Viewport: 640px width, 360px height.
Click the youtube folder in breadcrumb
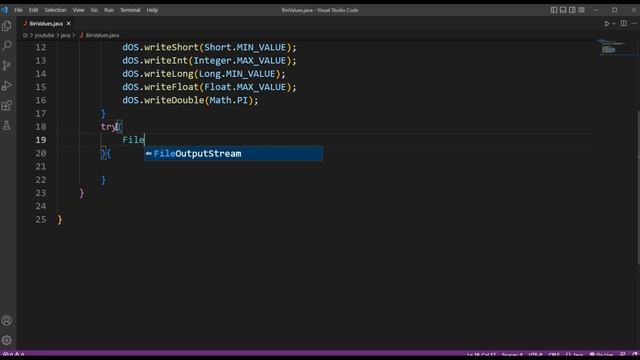[x=44, y=36]
